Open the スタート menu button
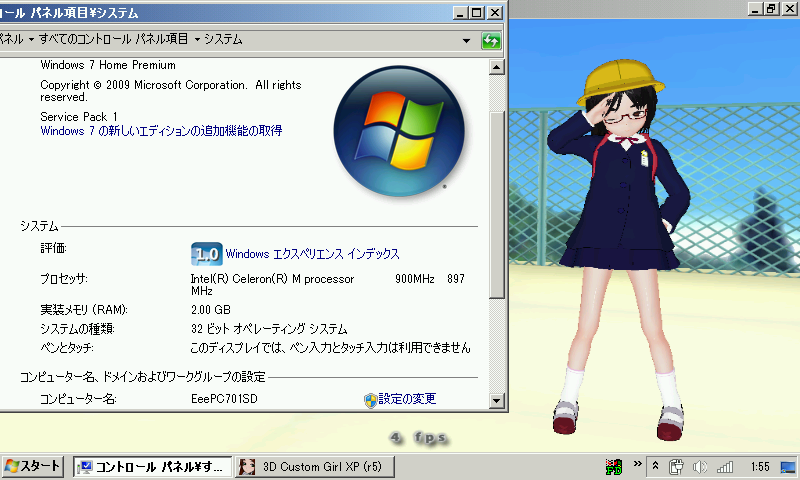The width and height of the screenshot is (800, 480). click(33, 467)
